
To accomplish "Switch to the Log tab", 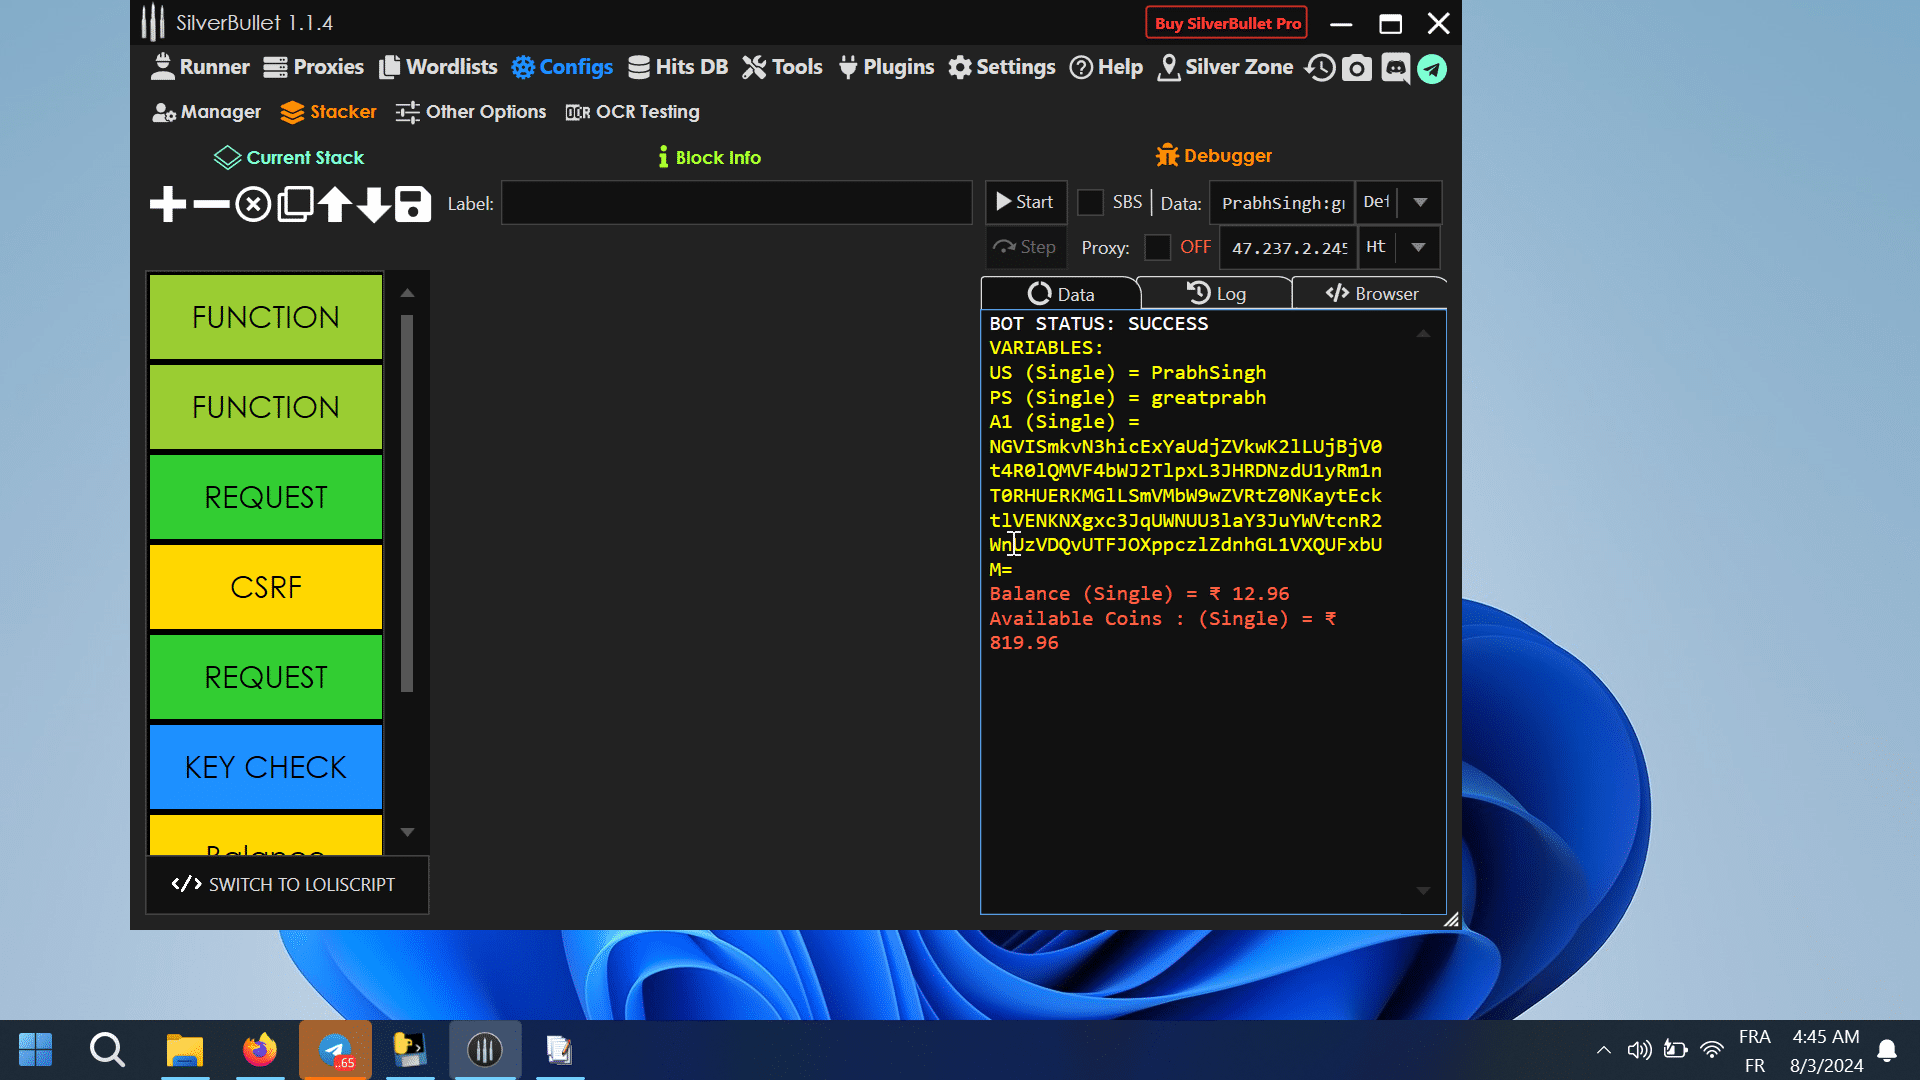I will pyautogui.click(x=1216, y=293).
